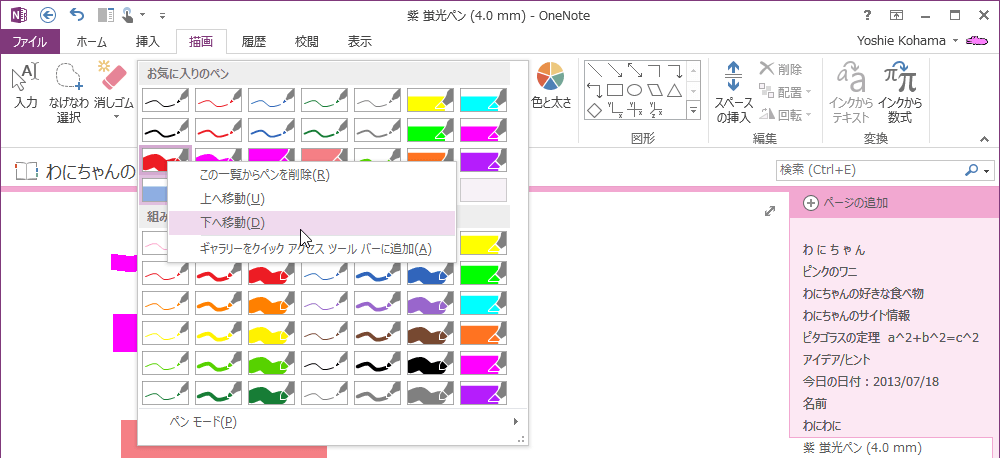The width and height of the screenshot is (1000, 458).
Task: Dock OneNote to desktop icon
Action: pos(106,15)
